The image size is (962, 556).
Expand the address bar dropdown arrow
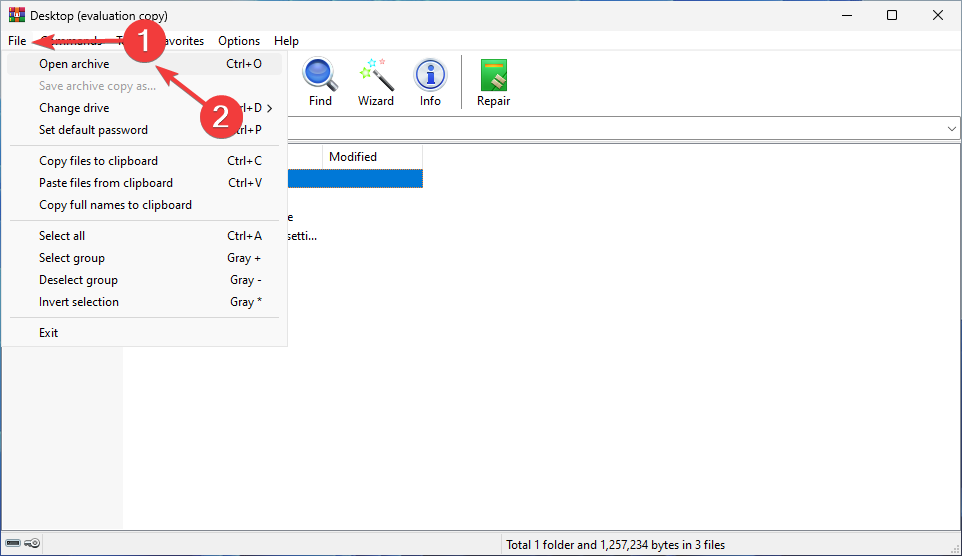pos(952,129)
